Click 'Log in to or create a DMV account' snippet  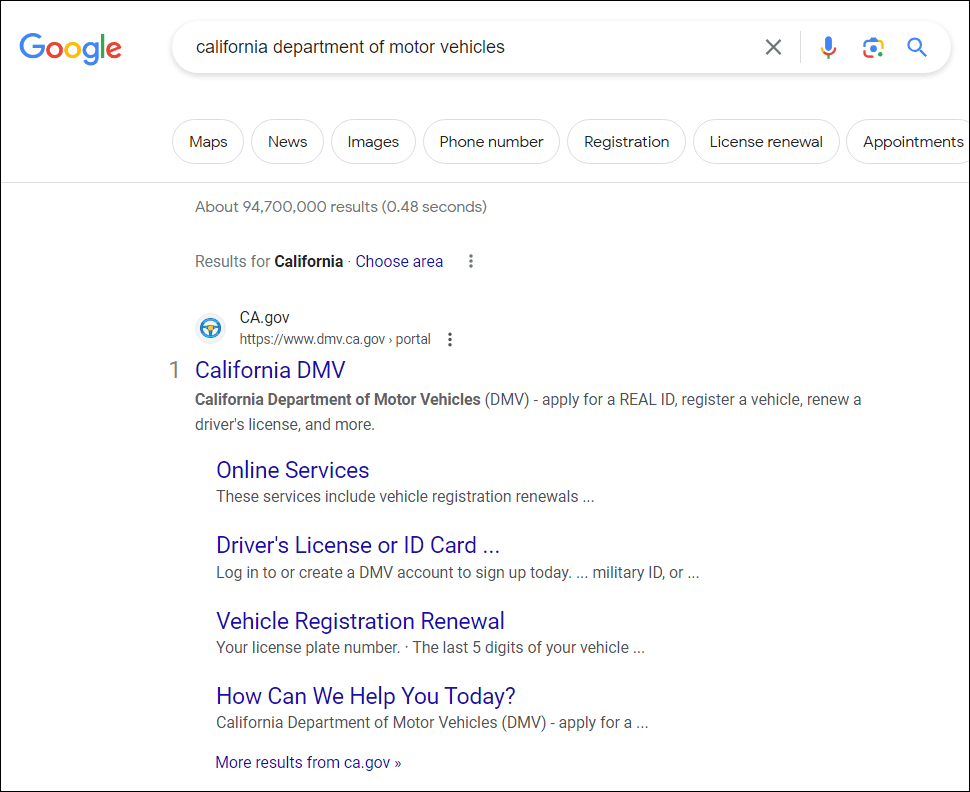pyautogui.click(x=457, y=573)
